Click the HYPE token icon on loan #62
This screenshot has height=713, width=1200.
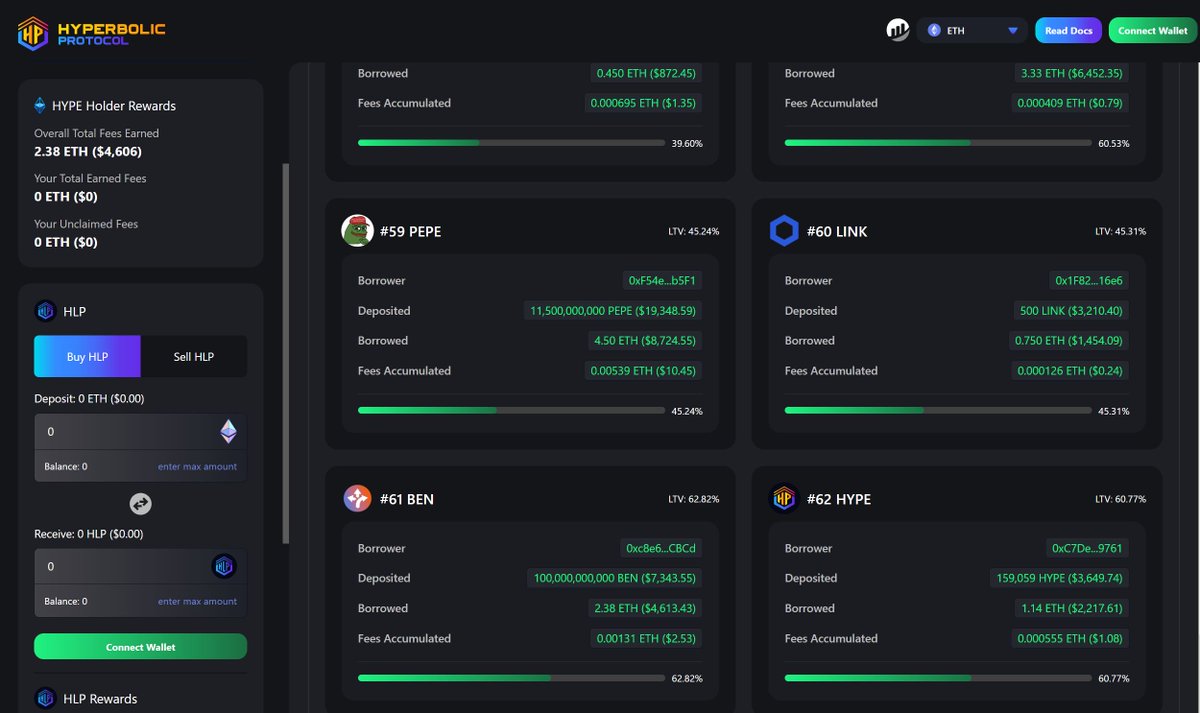point(784,498)
